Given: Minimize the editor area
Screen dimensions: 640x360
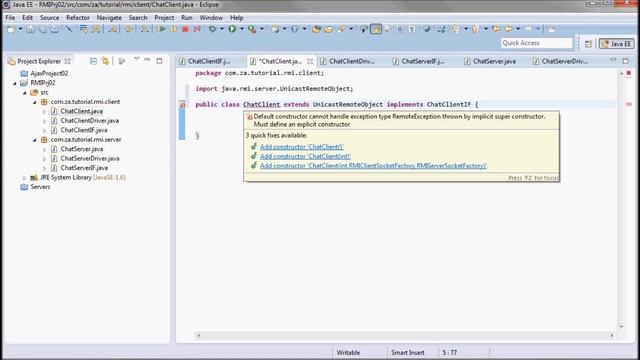Looking at the screenshot, I should [613, 60].
